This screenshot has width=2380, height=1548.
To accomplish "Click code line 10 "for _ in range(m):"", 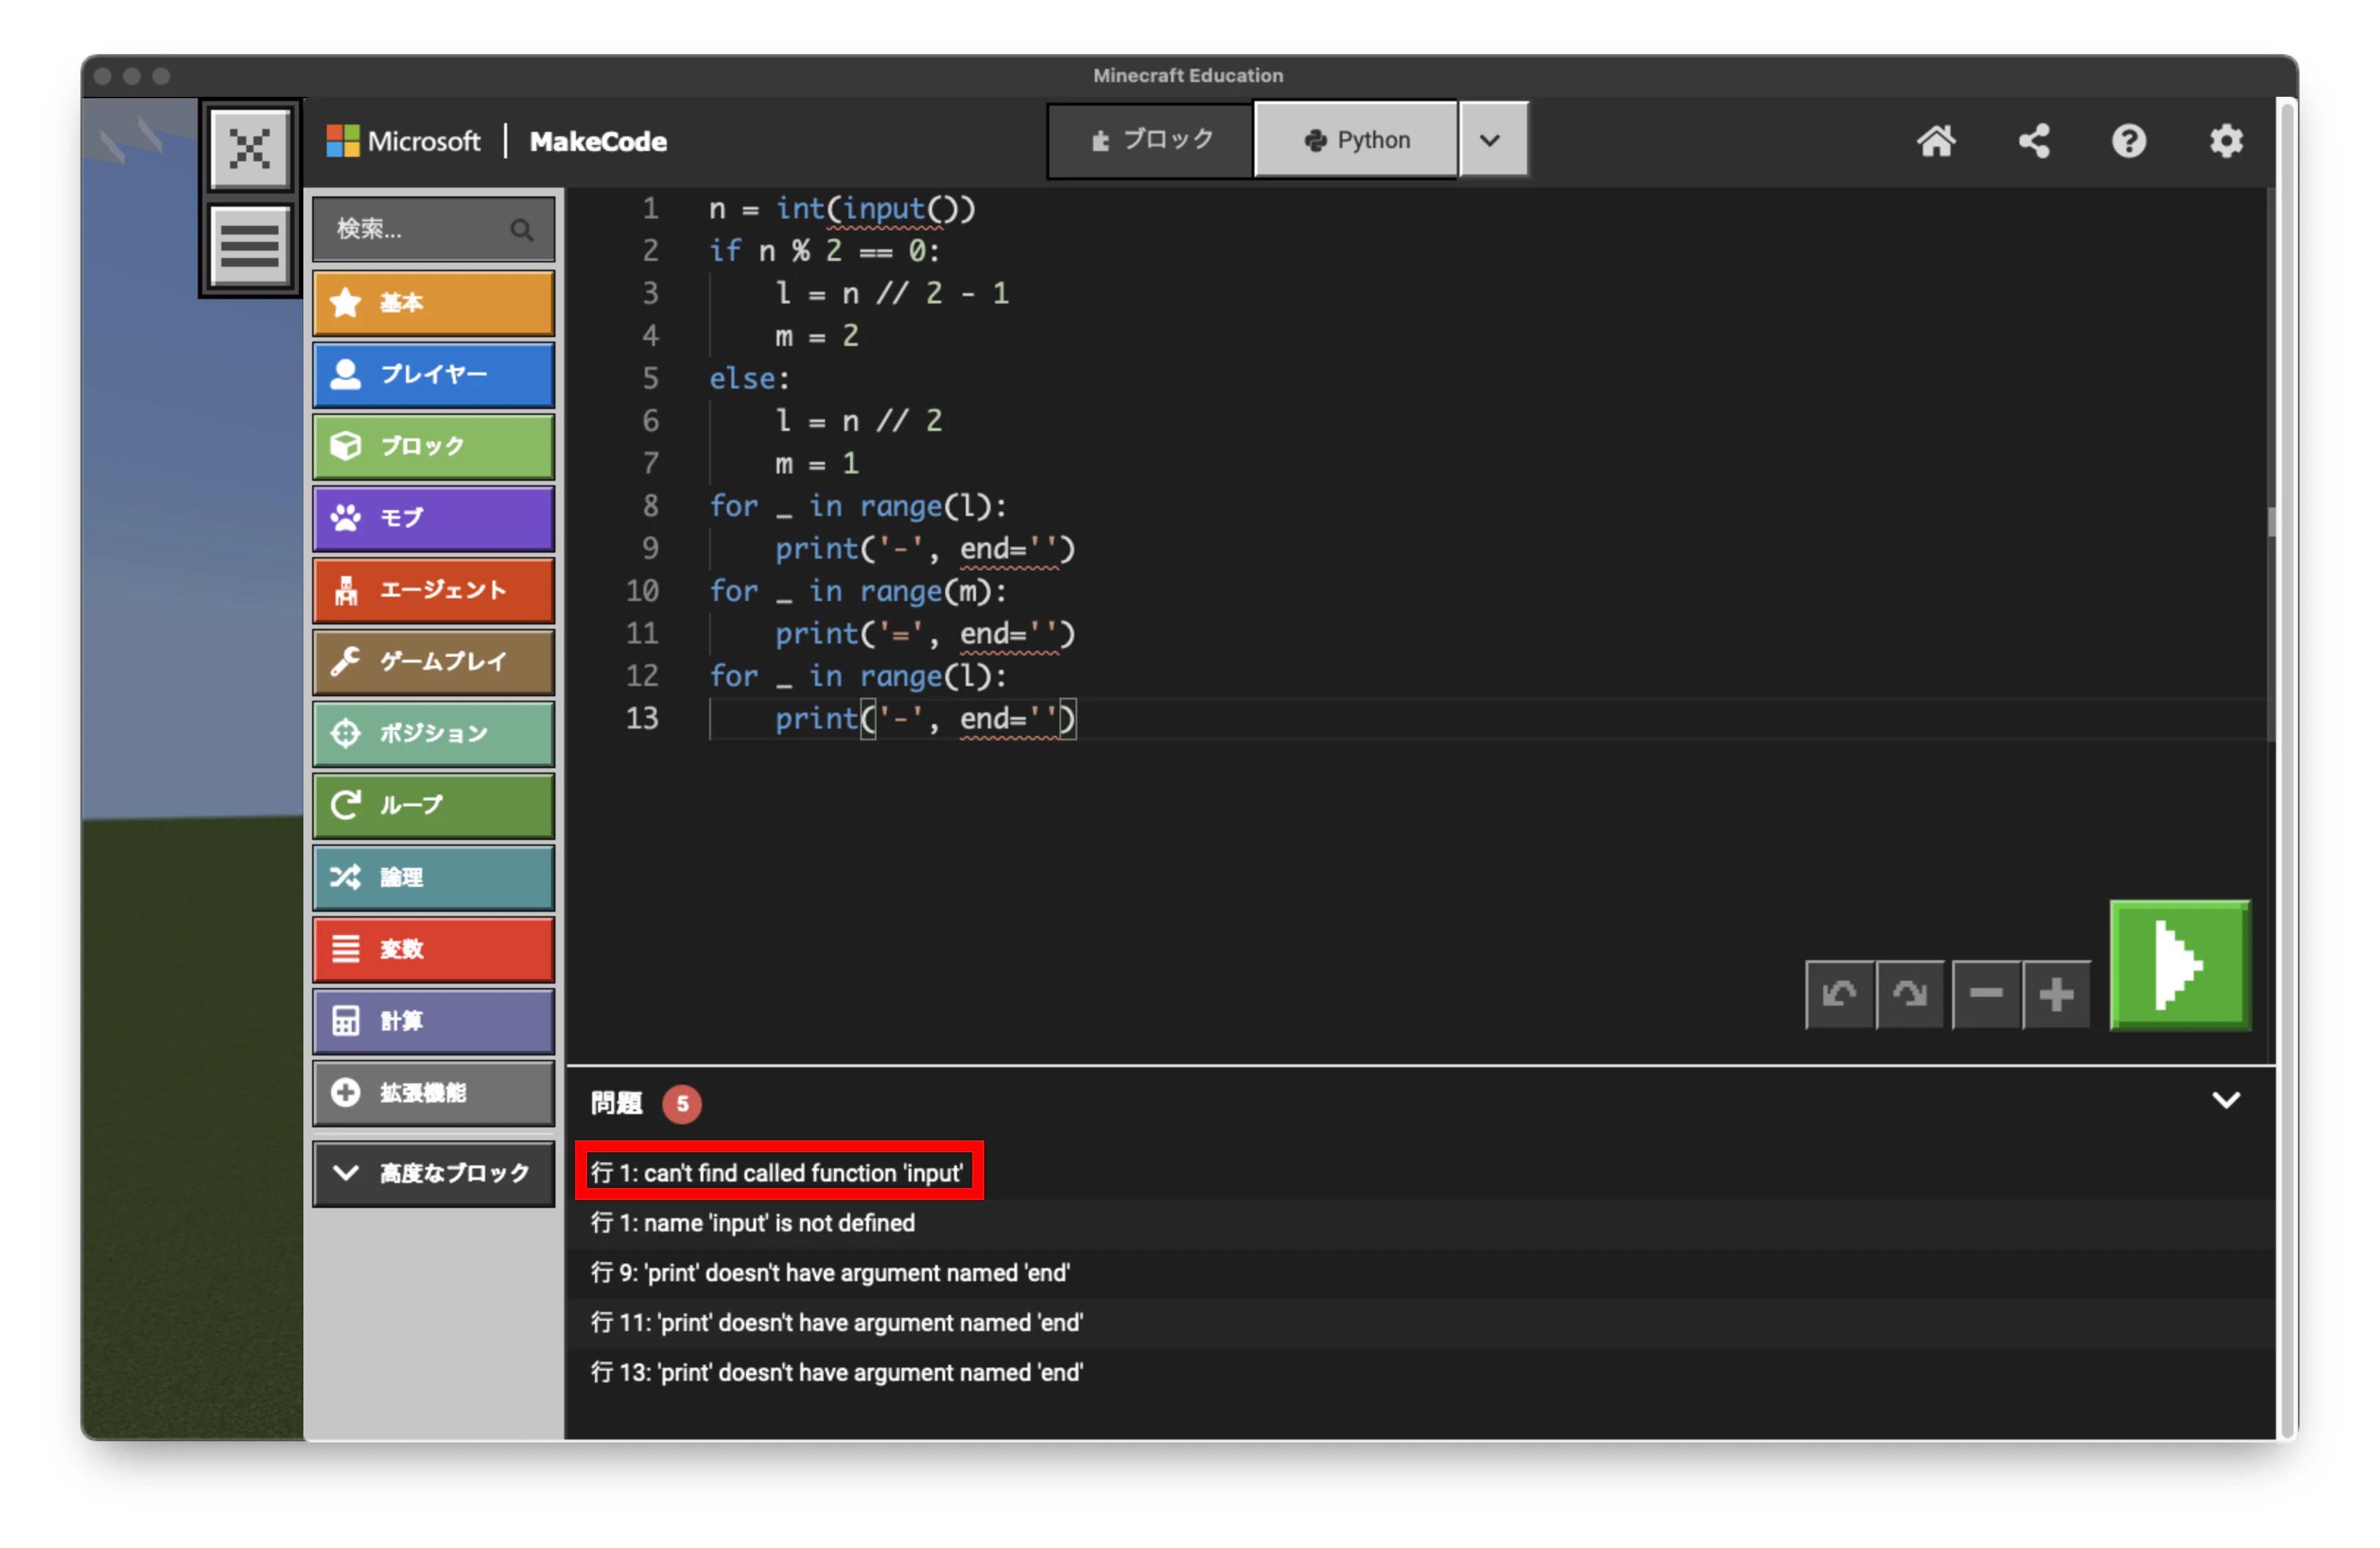I will (x=858, y=591).
